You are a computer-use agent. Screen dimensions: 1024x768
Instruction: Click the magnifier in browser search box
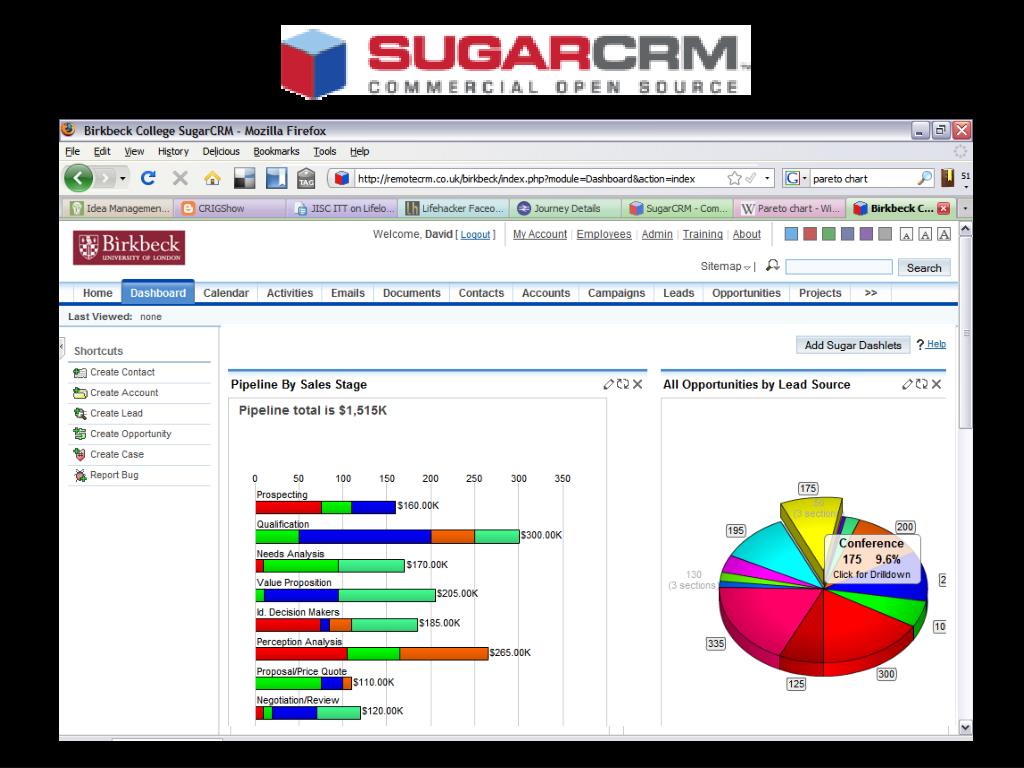point(925,178)
